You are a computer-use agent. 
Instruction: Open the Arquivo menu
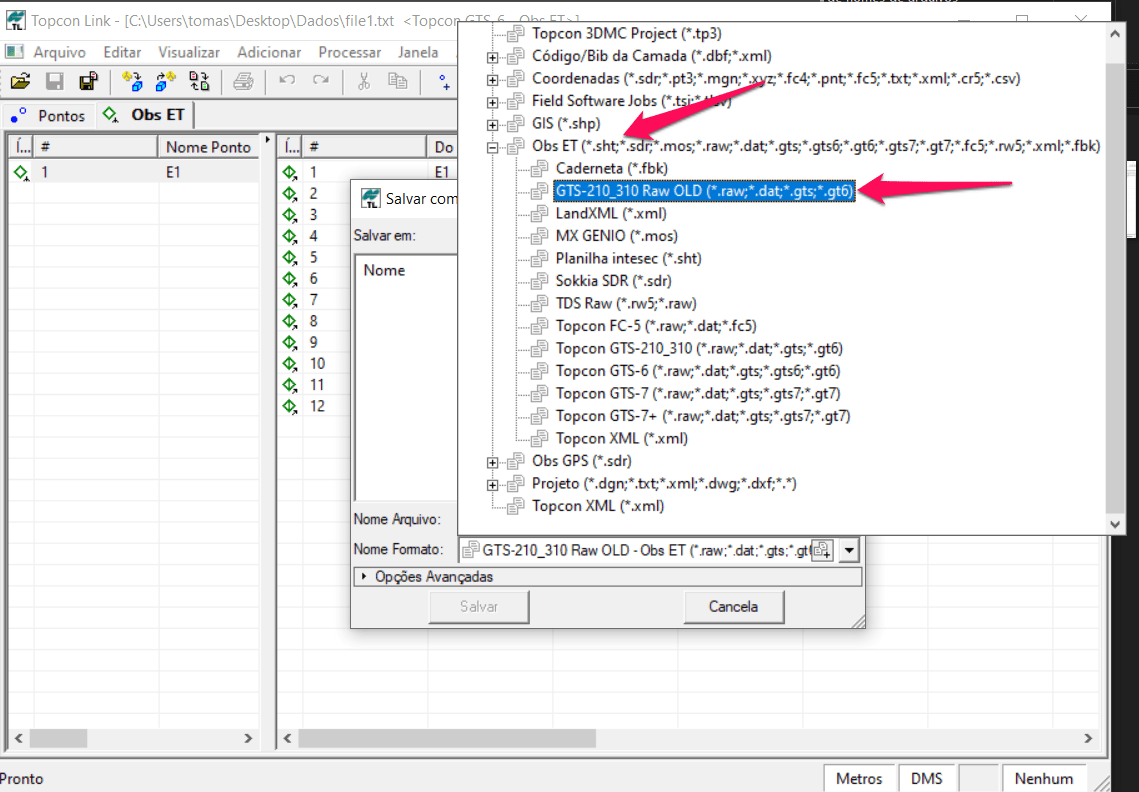point(59,52)
